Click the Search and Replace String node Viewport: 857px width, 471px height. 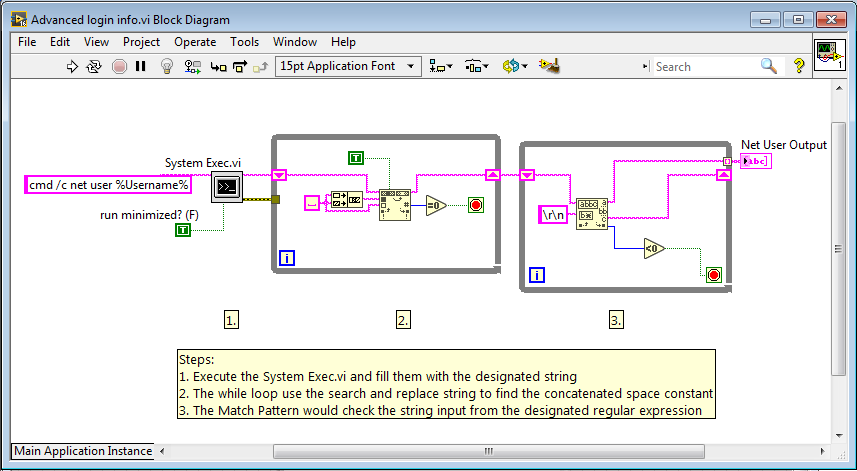coord(394,204)
